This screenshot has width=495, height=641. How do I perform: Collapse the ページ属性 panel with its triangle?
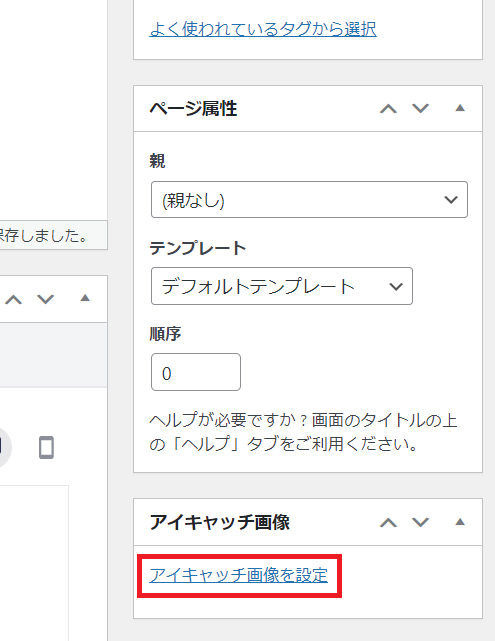(460, 108)
